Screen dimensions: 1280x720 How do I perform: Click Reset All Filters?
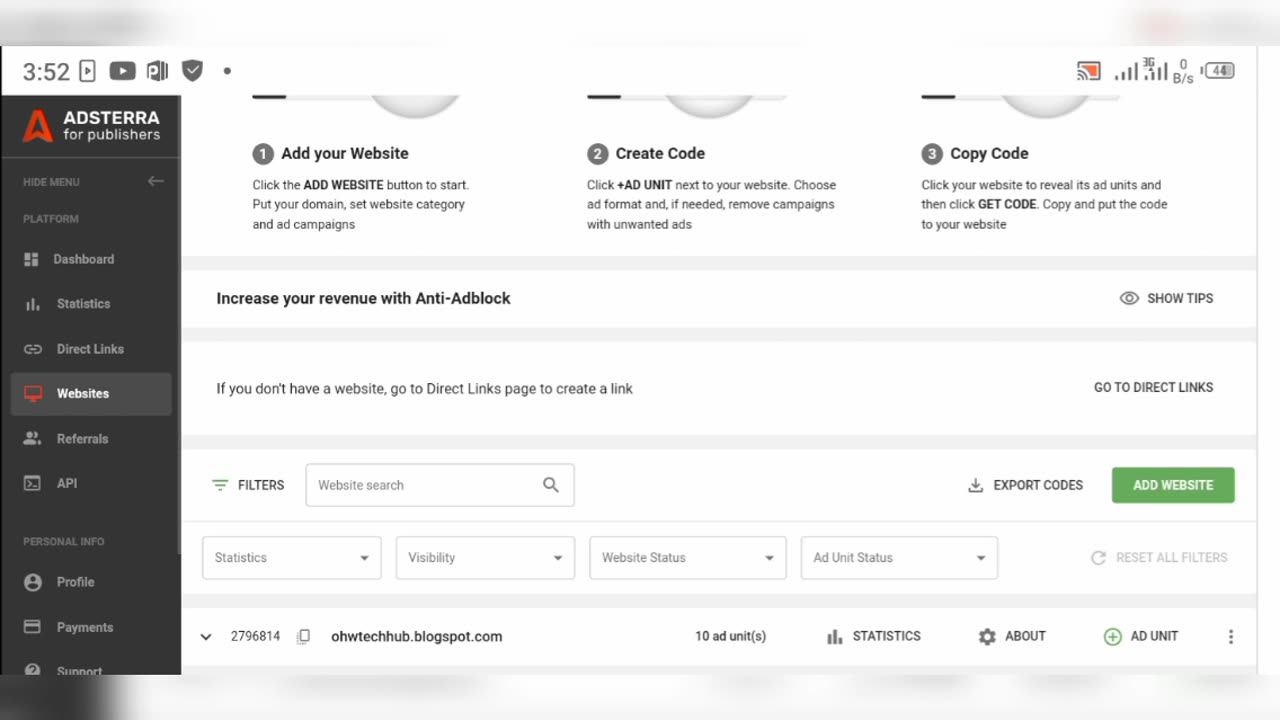pyautogui.click(x=1159, y=558)
